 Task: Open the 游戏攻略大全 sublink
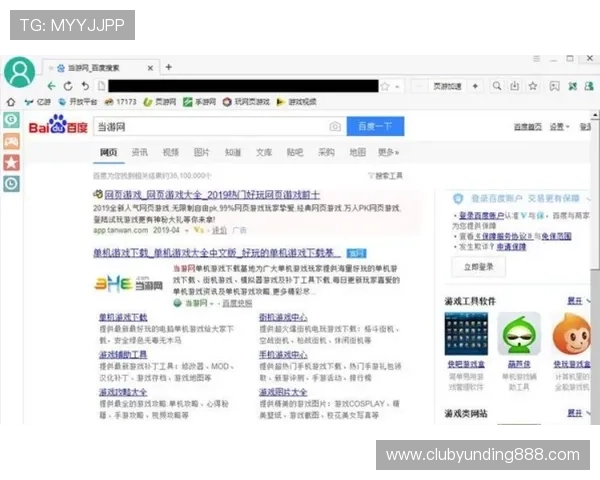pos(123,392)
